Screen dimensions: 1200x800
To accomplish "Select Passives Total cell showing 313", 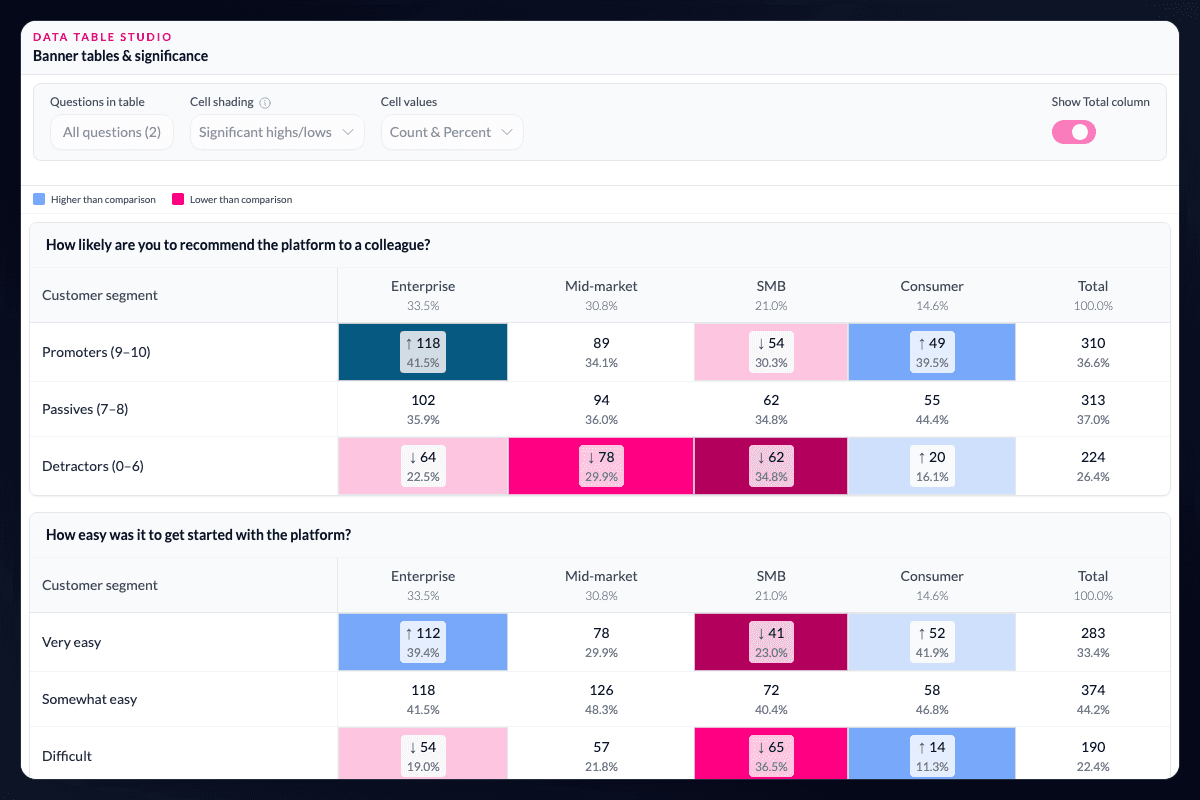I will coord(1093,409).
